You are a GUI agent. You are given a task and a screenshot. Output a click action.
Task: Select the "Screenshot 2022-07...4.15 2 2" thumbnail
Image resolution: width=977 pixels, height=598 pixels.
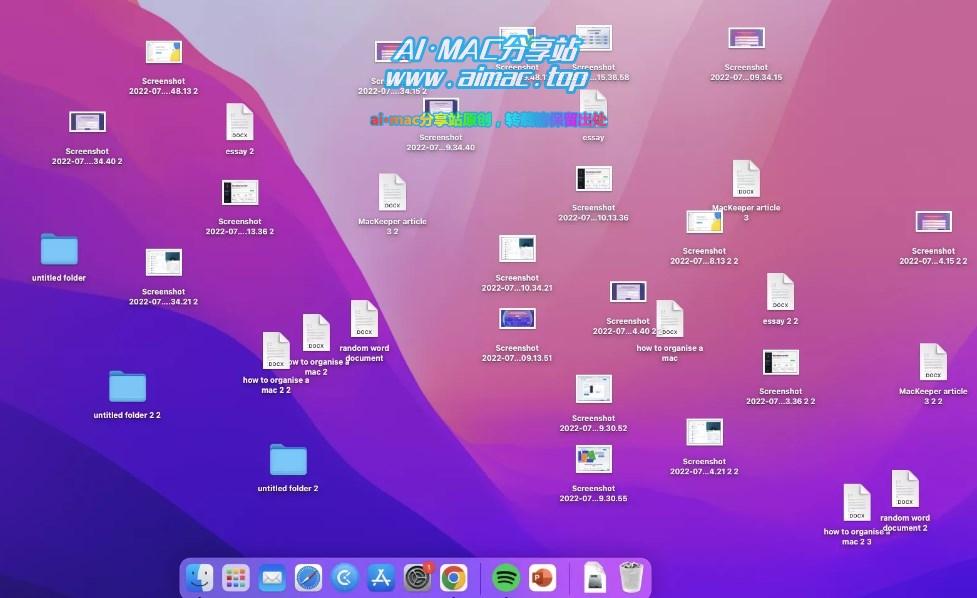click(x=933, y=222)
